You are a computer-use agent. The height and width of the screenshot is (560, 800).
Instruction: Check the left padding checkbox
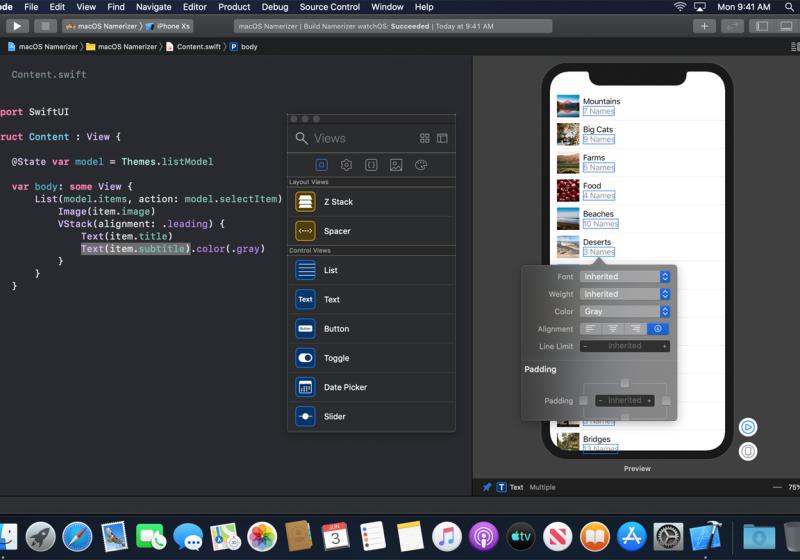click(x=584, y=400)
